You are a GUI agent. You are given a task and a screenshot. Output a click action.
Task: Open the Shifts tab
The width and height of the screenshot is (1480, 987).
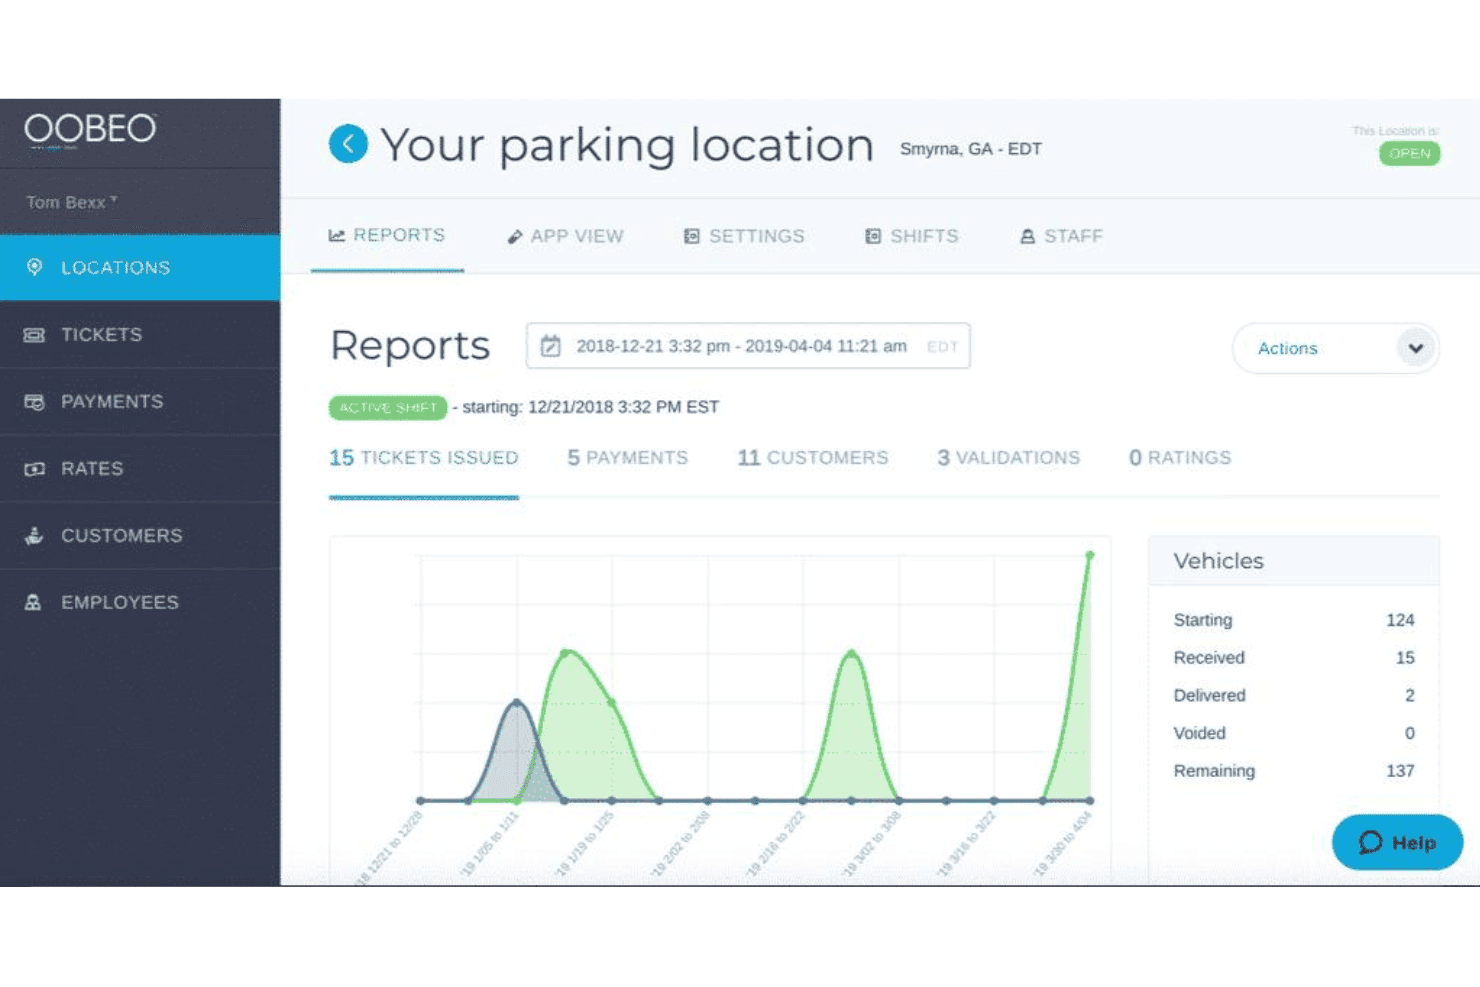pyautogui.click(x=912, y=236)
